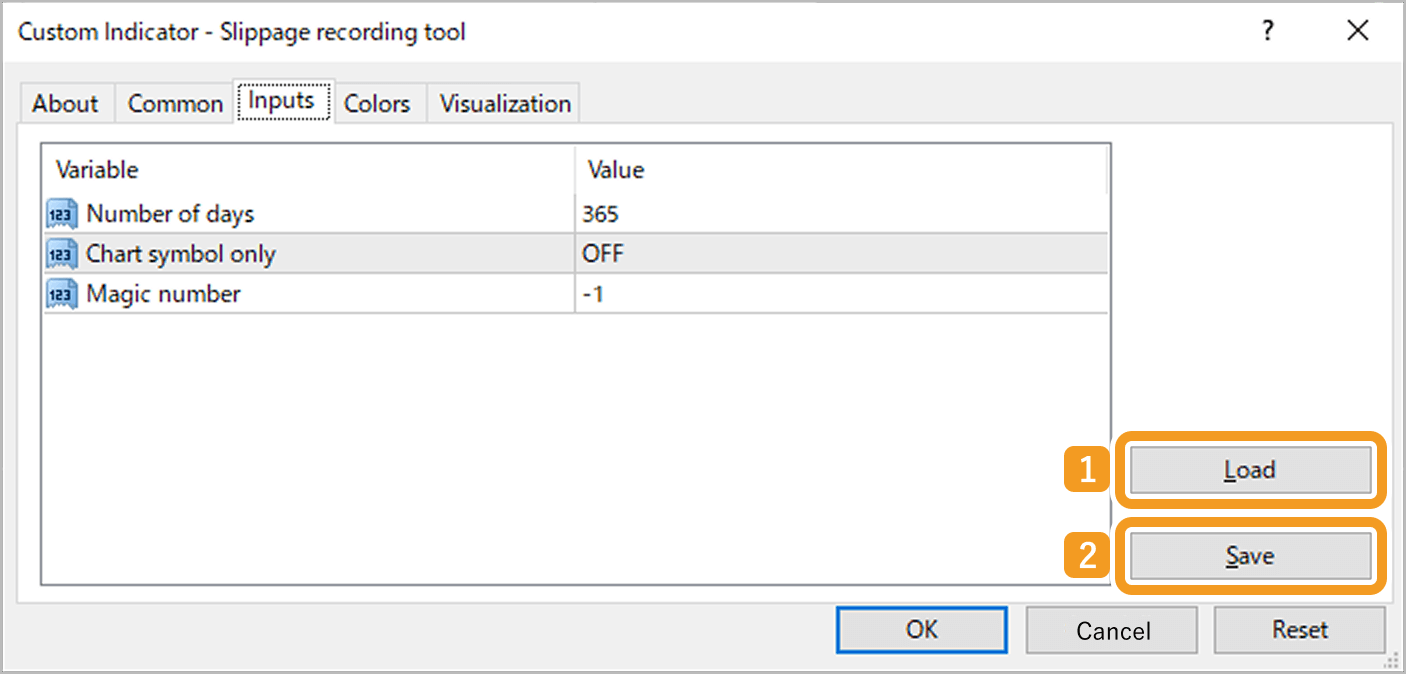1406x674 pixels.
Task: Close the Slippage recording tool dialog
Action: click(1357, 32)
